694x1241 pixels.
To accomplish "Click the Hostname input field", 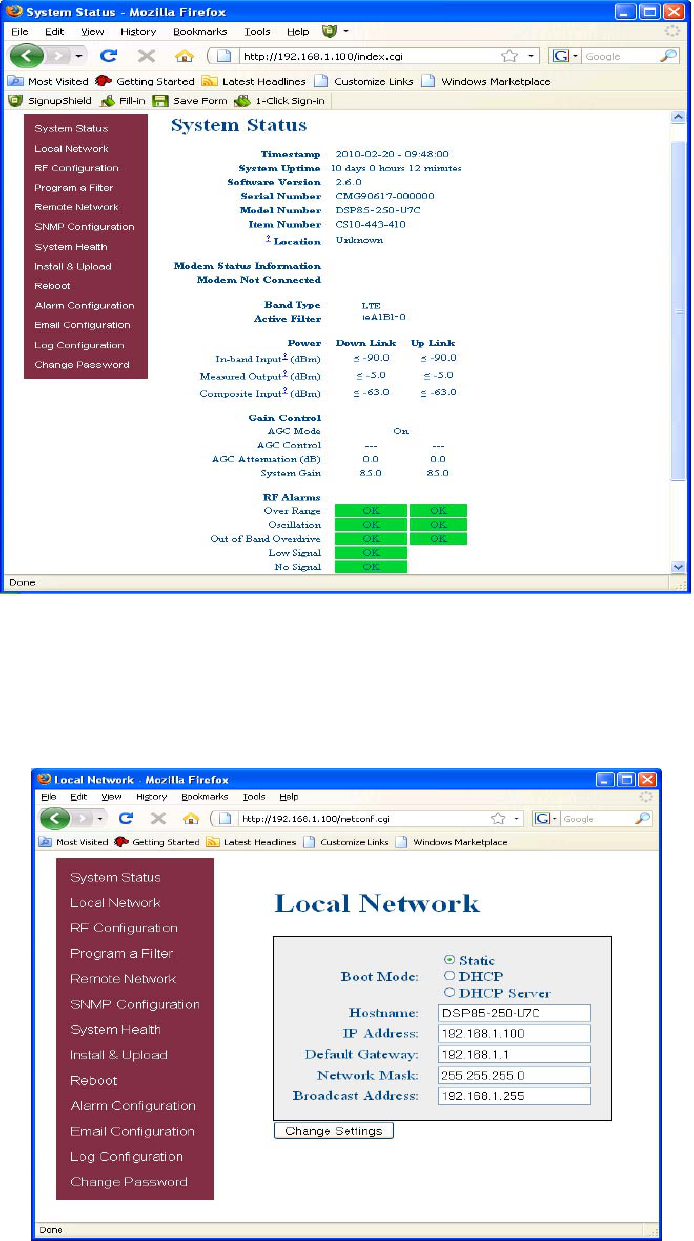I will pyautogui.click(x=514, y=1013).
